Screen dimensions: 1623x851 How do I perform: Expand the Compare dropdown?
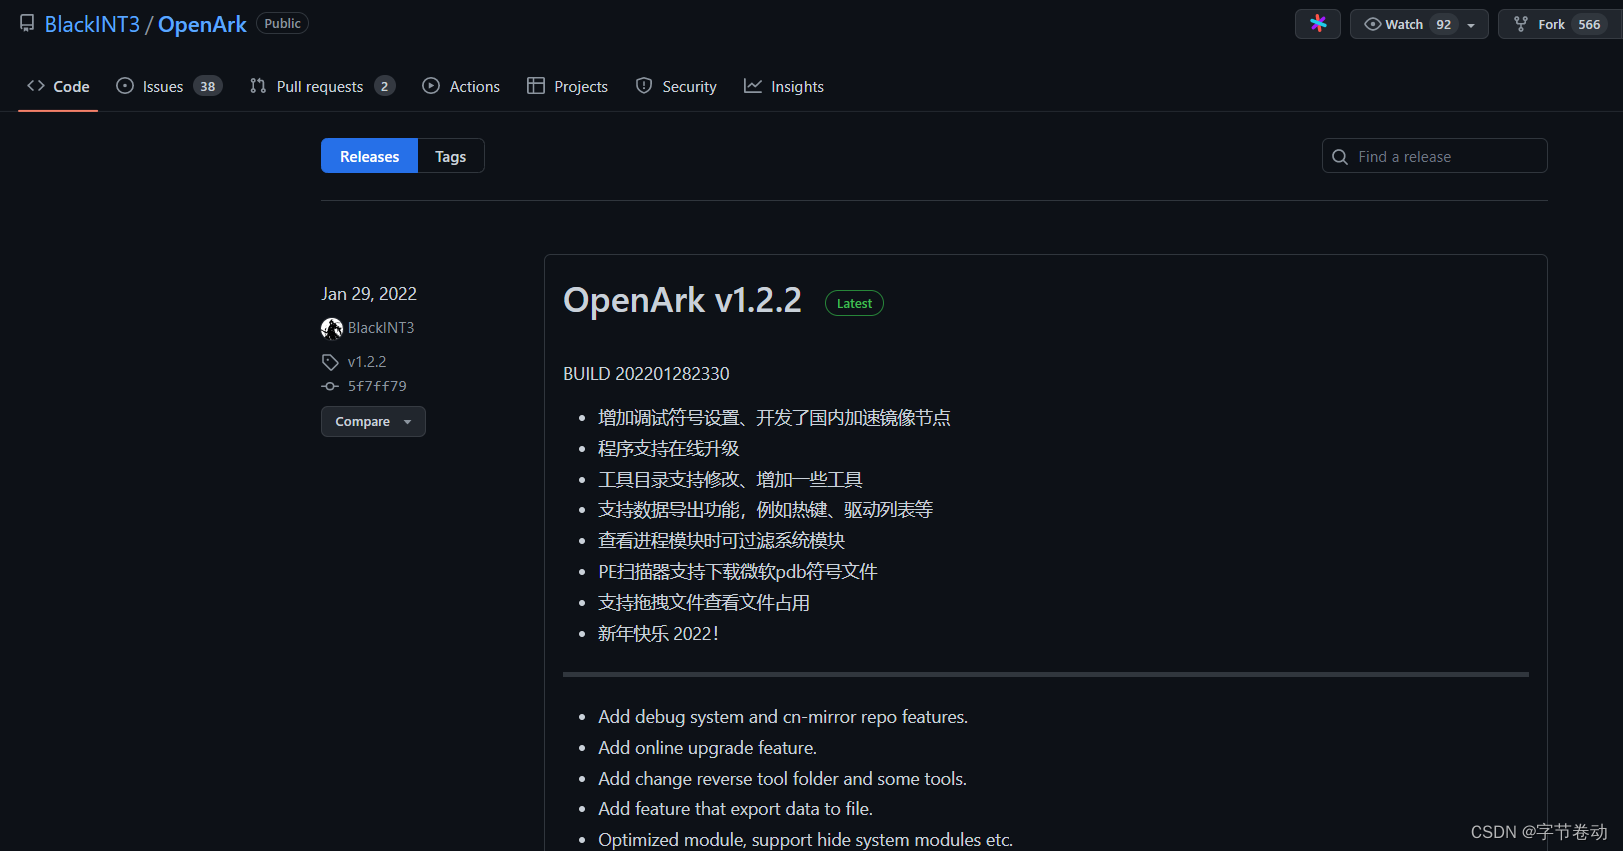(x=373, y=421)
